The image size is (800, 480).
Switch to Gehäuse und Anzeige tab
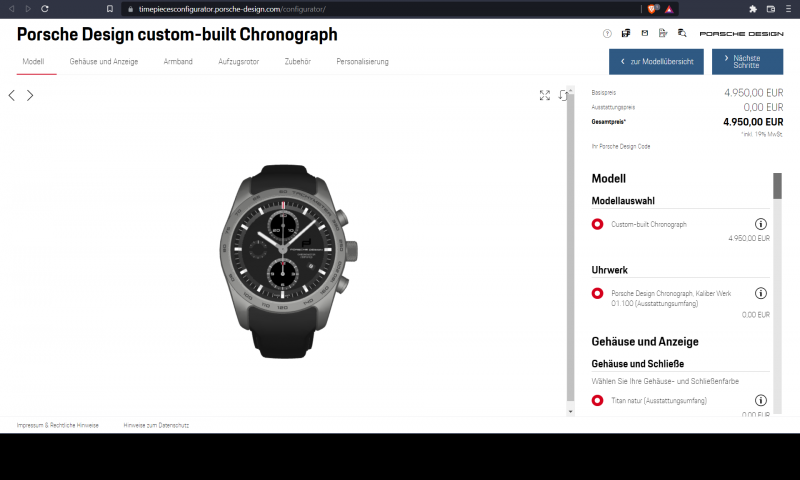pyautogui.click(x=103, y=62)
